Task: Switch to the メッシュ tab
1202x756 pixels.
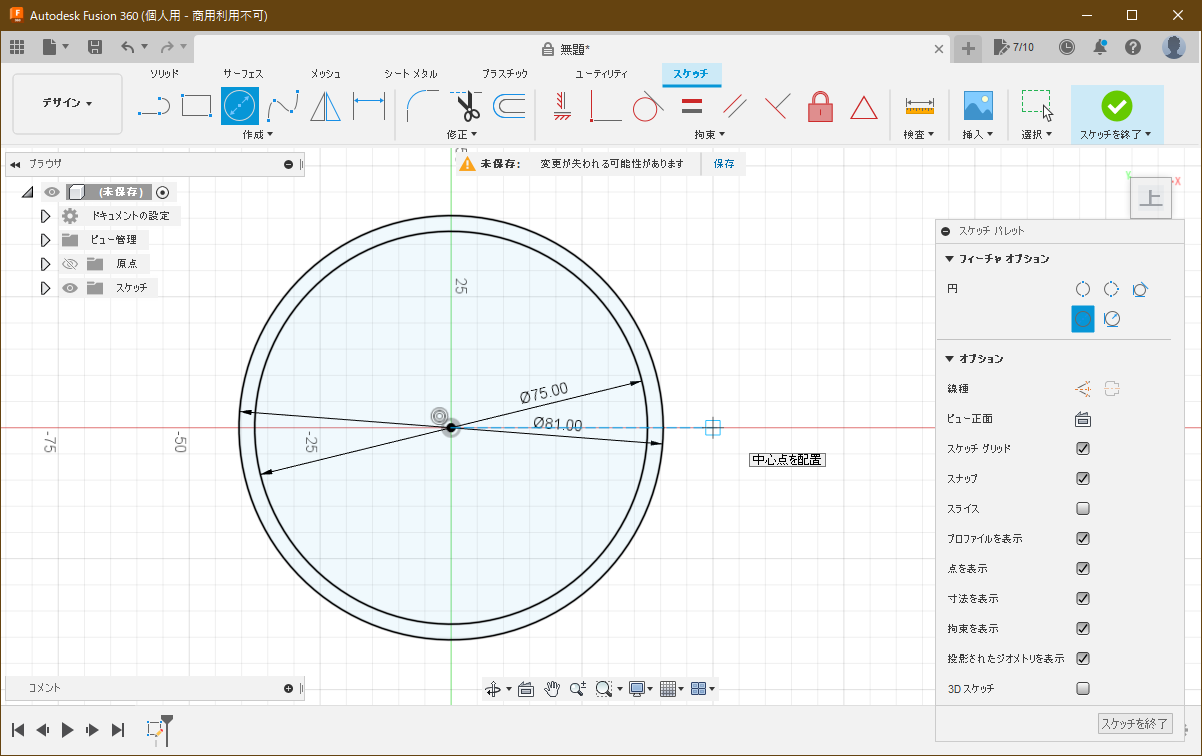Action: point(326,74)
